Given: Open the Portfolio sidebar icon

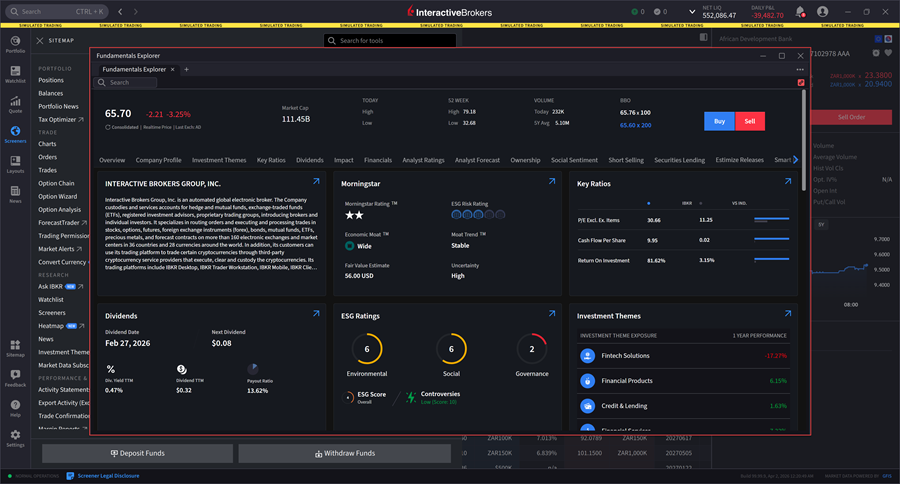Looking at the screenshot, I should point(15,42).
